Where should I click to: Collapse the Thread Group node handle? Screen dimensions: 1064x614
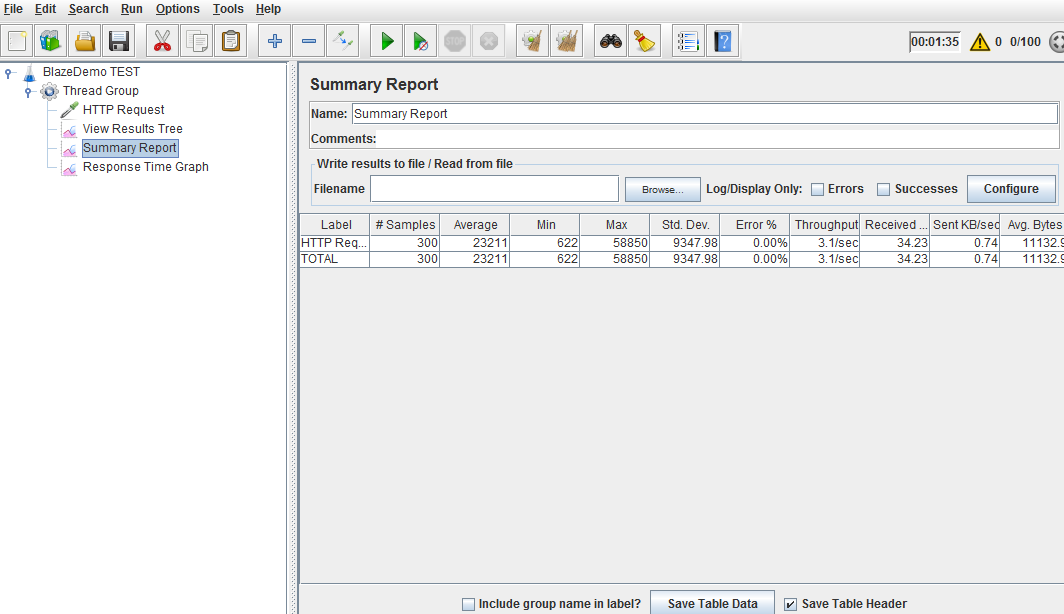pyautogui.click(x=29, y=91)
